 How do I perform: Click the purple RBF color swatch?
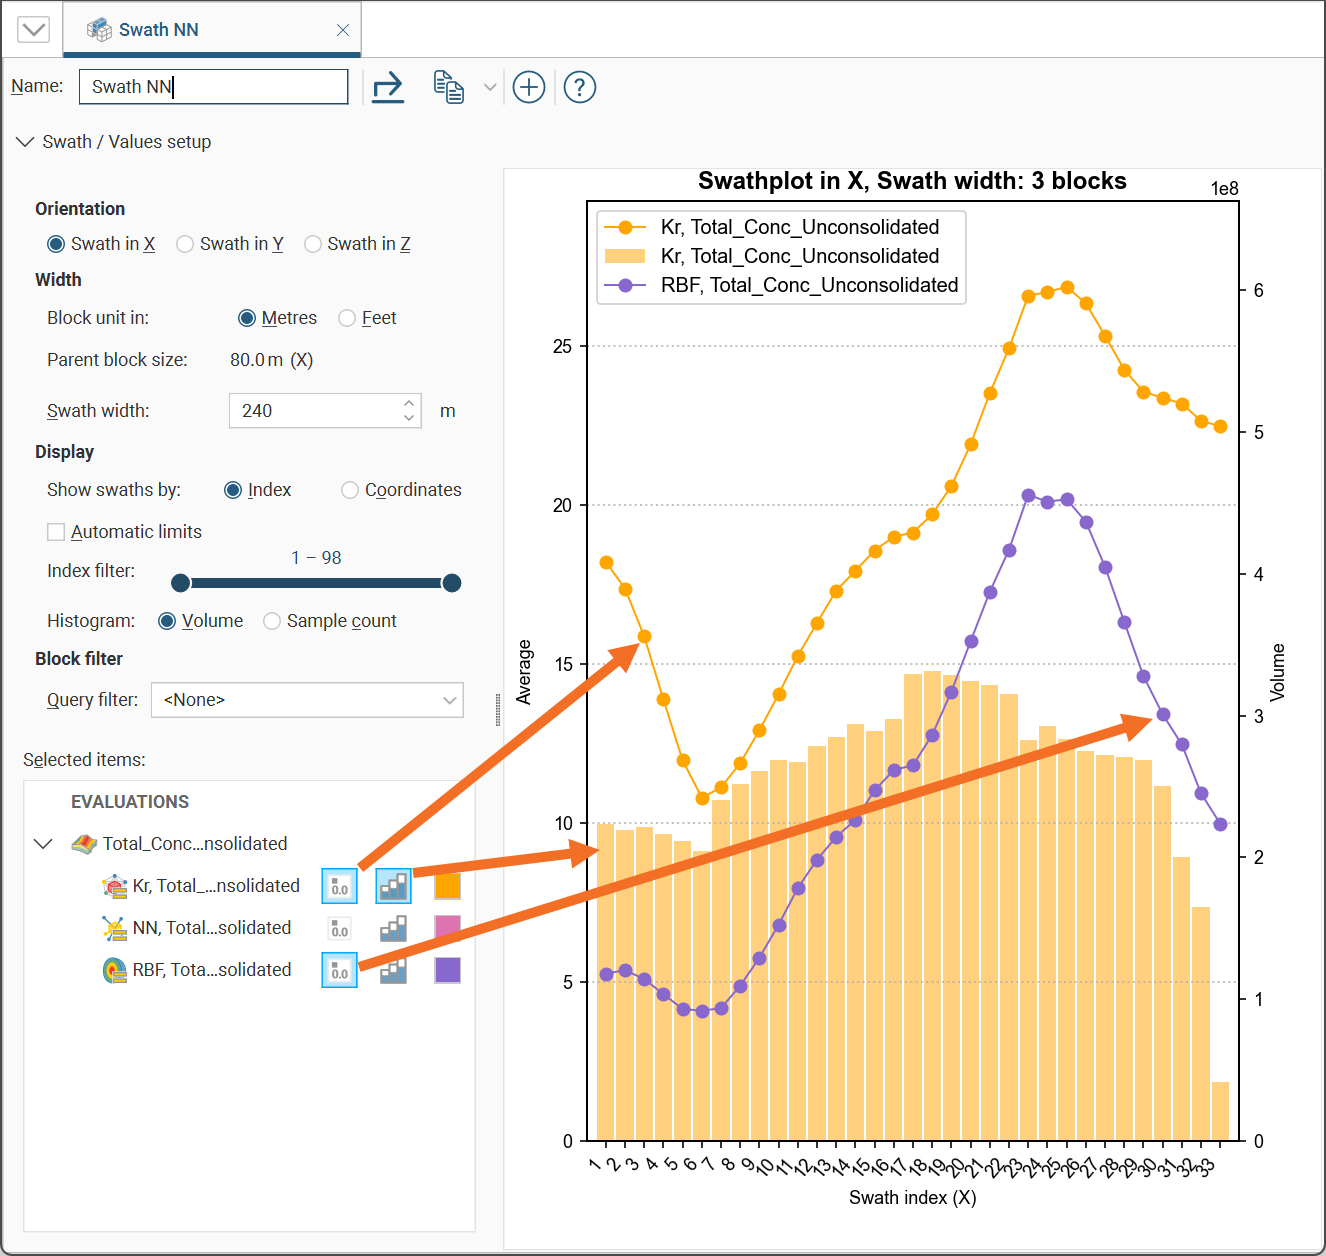coord(447,970)
